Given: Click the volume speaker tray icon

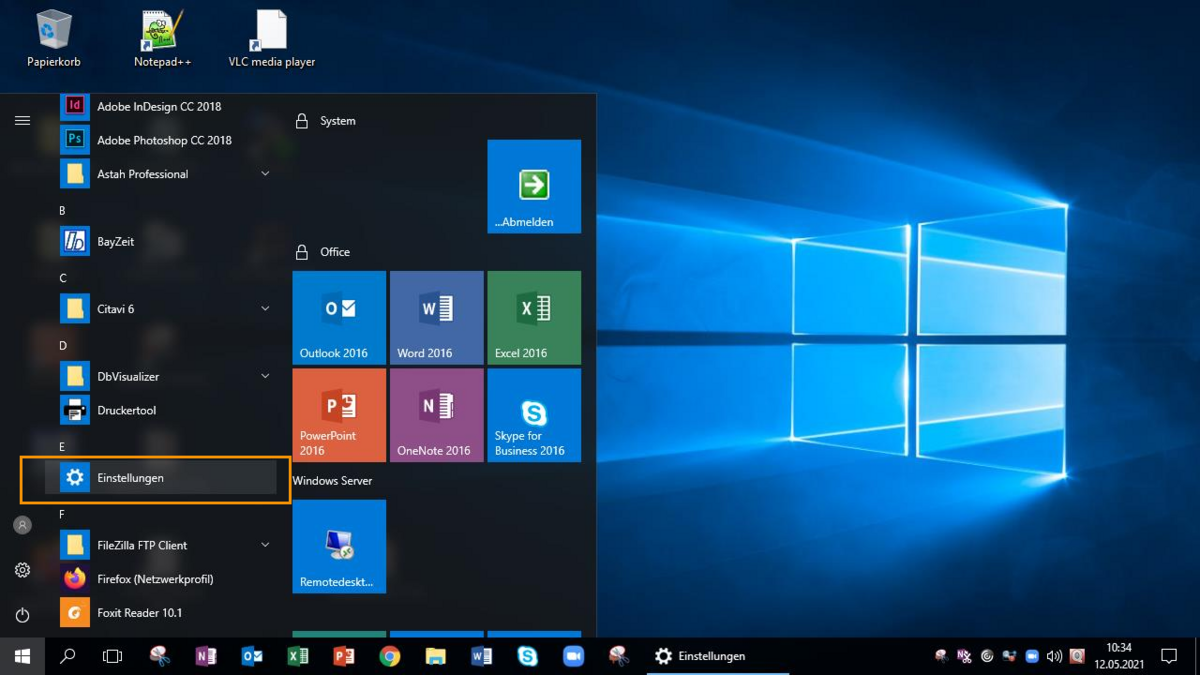Looking at the screenshot, I should click(1054, 657).
